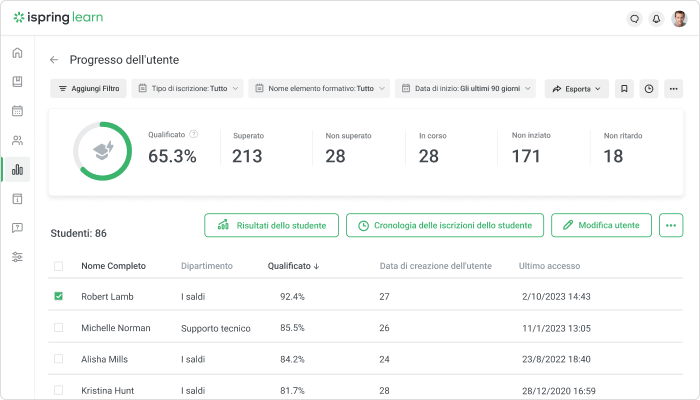Viewport: 700px width, 400px height.
Task: Open the green three-dots more actions button
Action: (x=671, y=225)
